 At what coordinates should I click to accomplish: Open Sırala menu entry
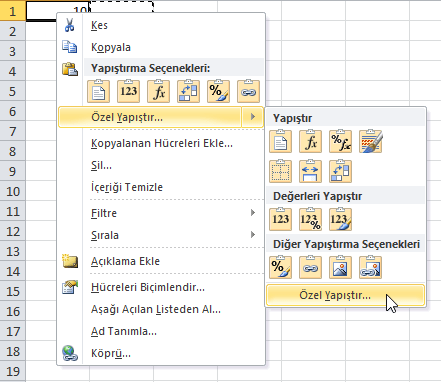point(161,235)
